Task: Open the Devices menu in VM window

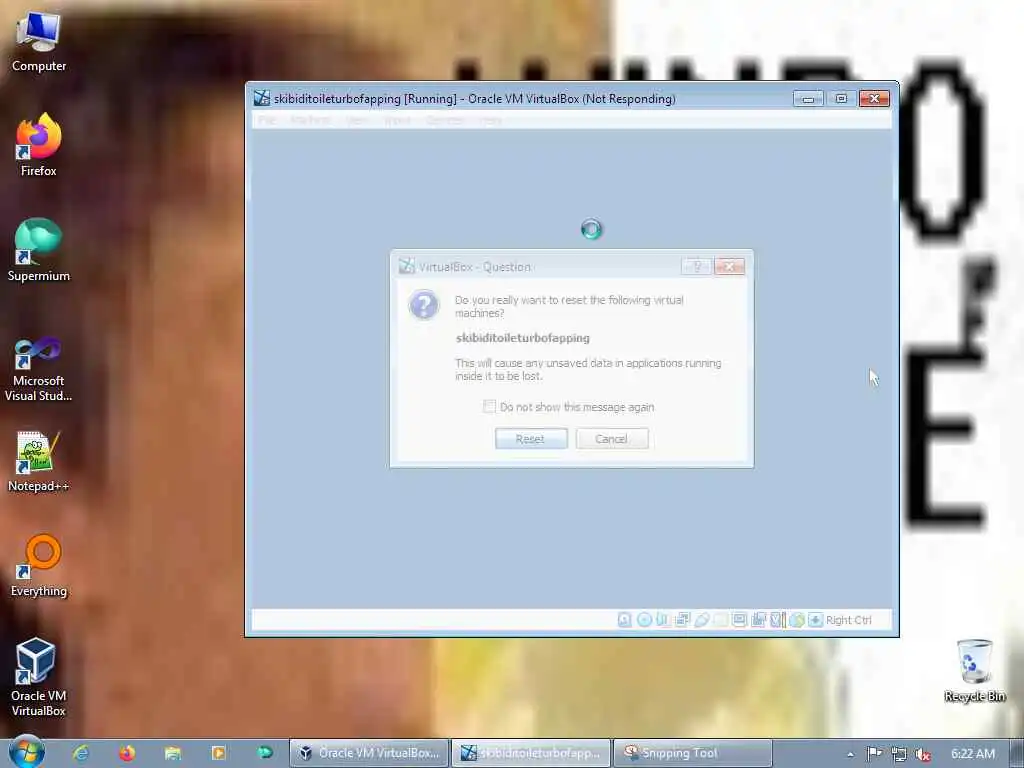Action: (445, 120)
